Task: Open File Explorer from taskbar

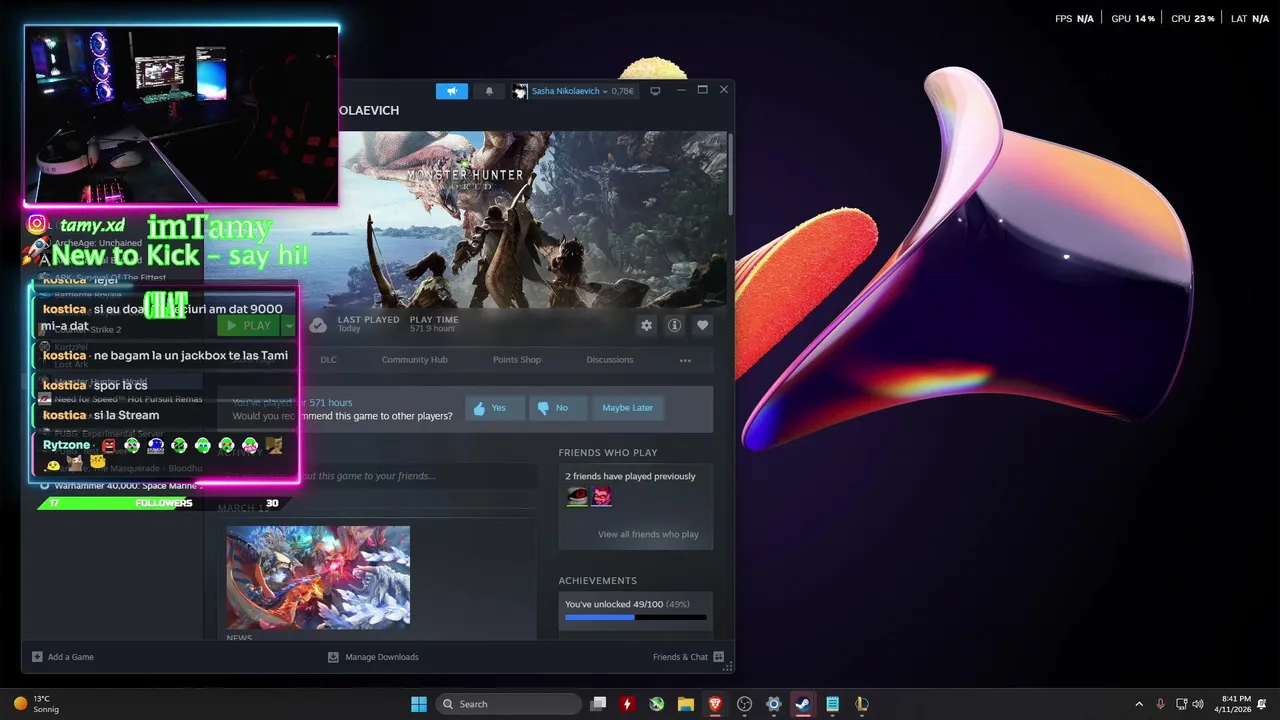Action: tap(686, 704)
